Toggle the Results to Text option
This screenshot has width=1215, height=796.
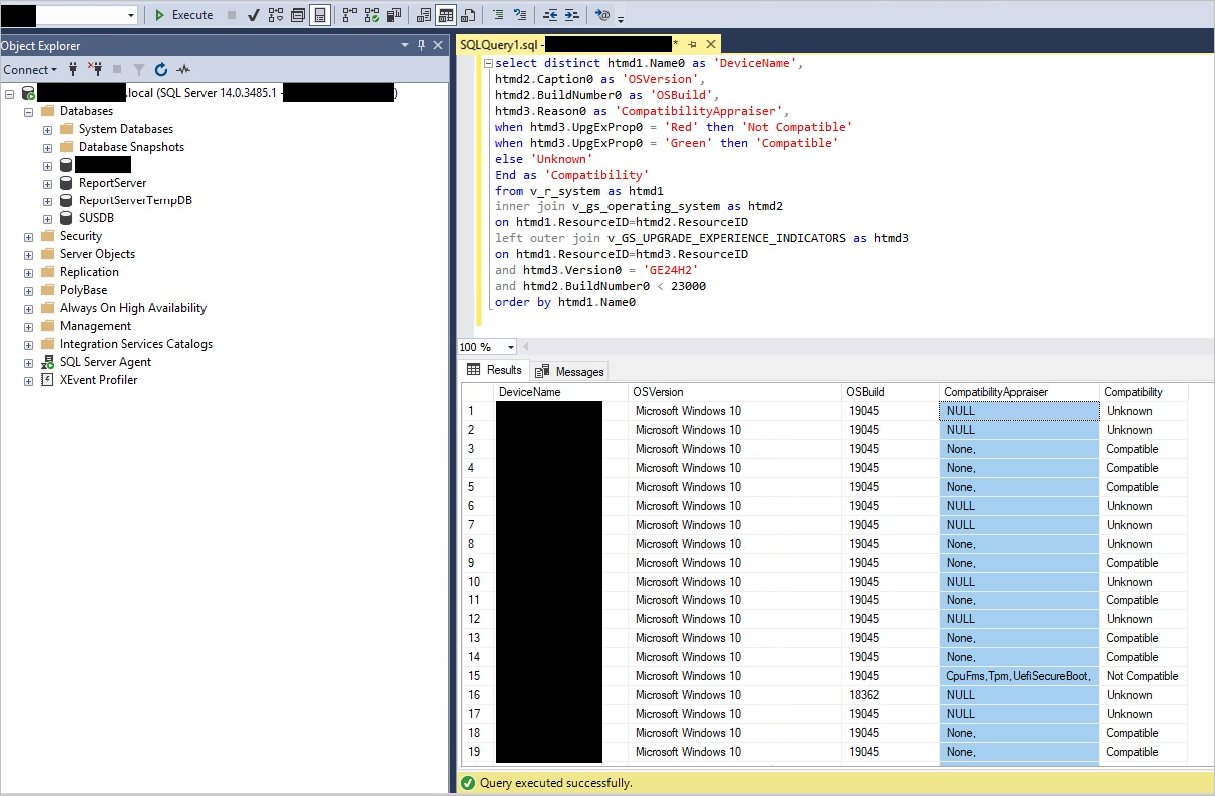(x=423, y=15)
